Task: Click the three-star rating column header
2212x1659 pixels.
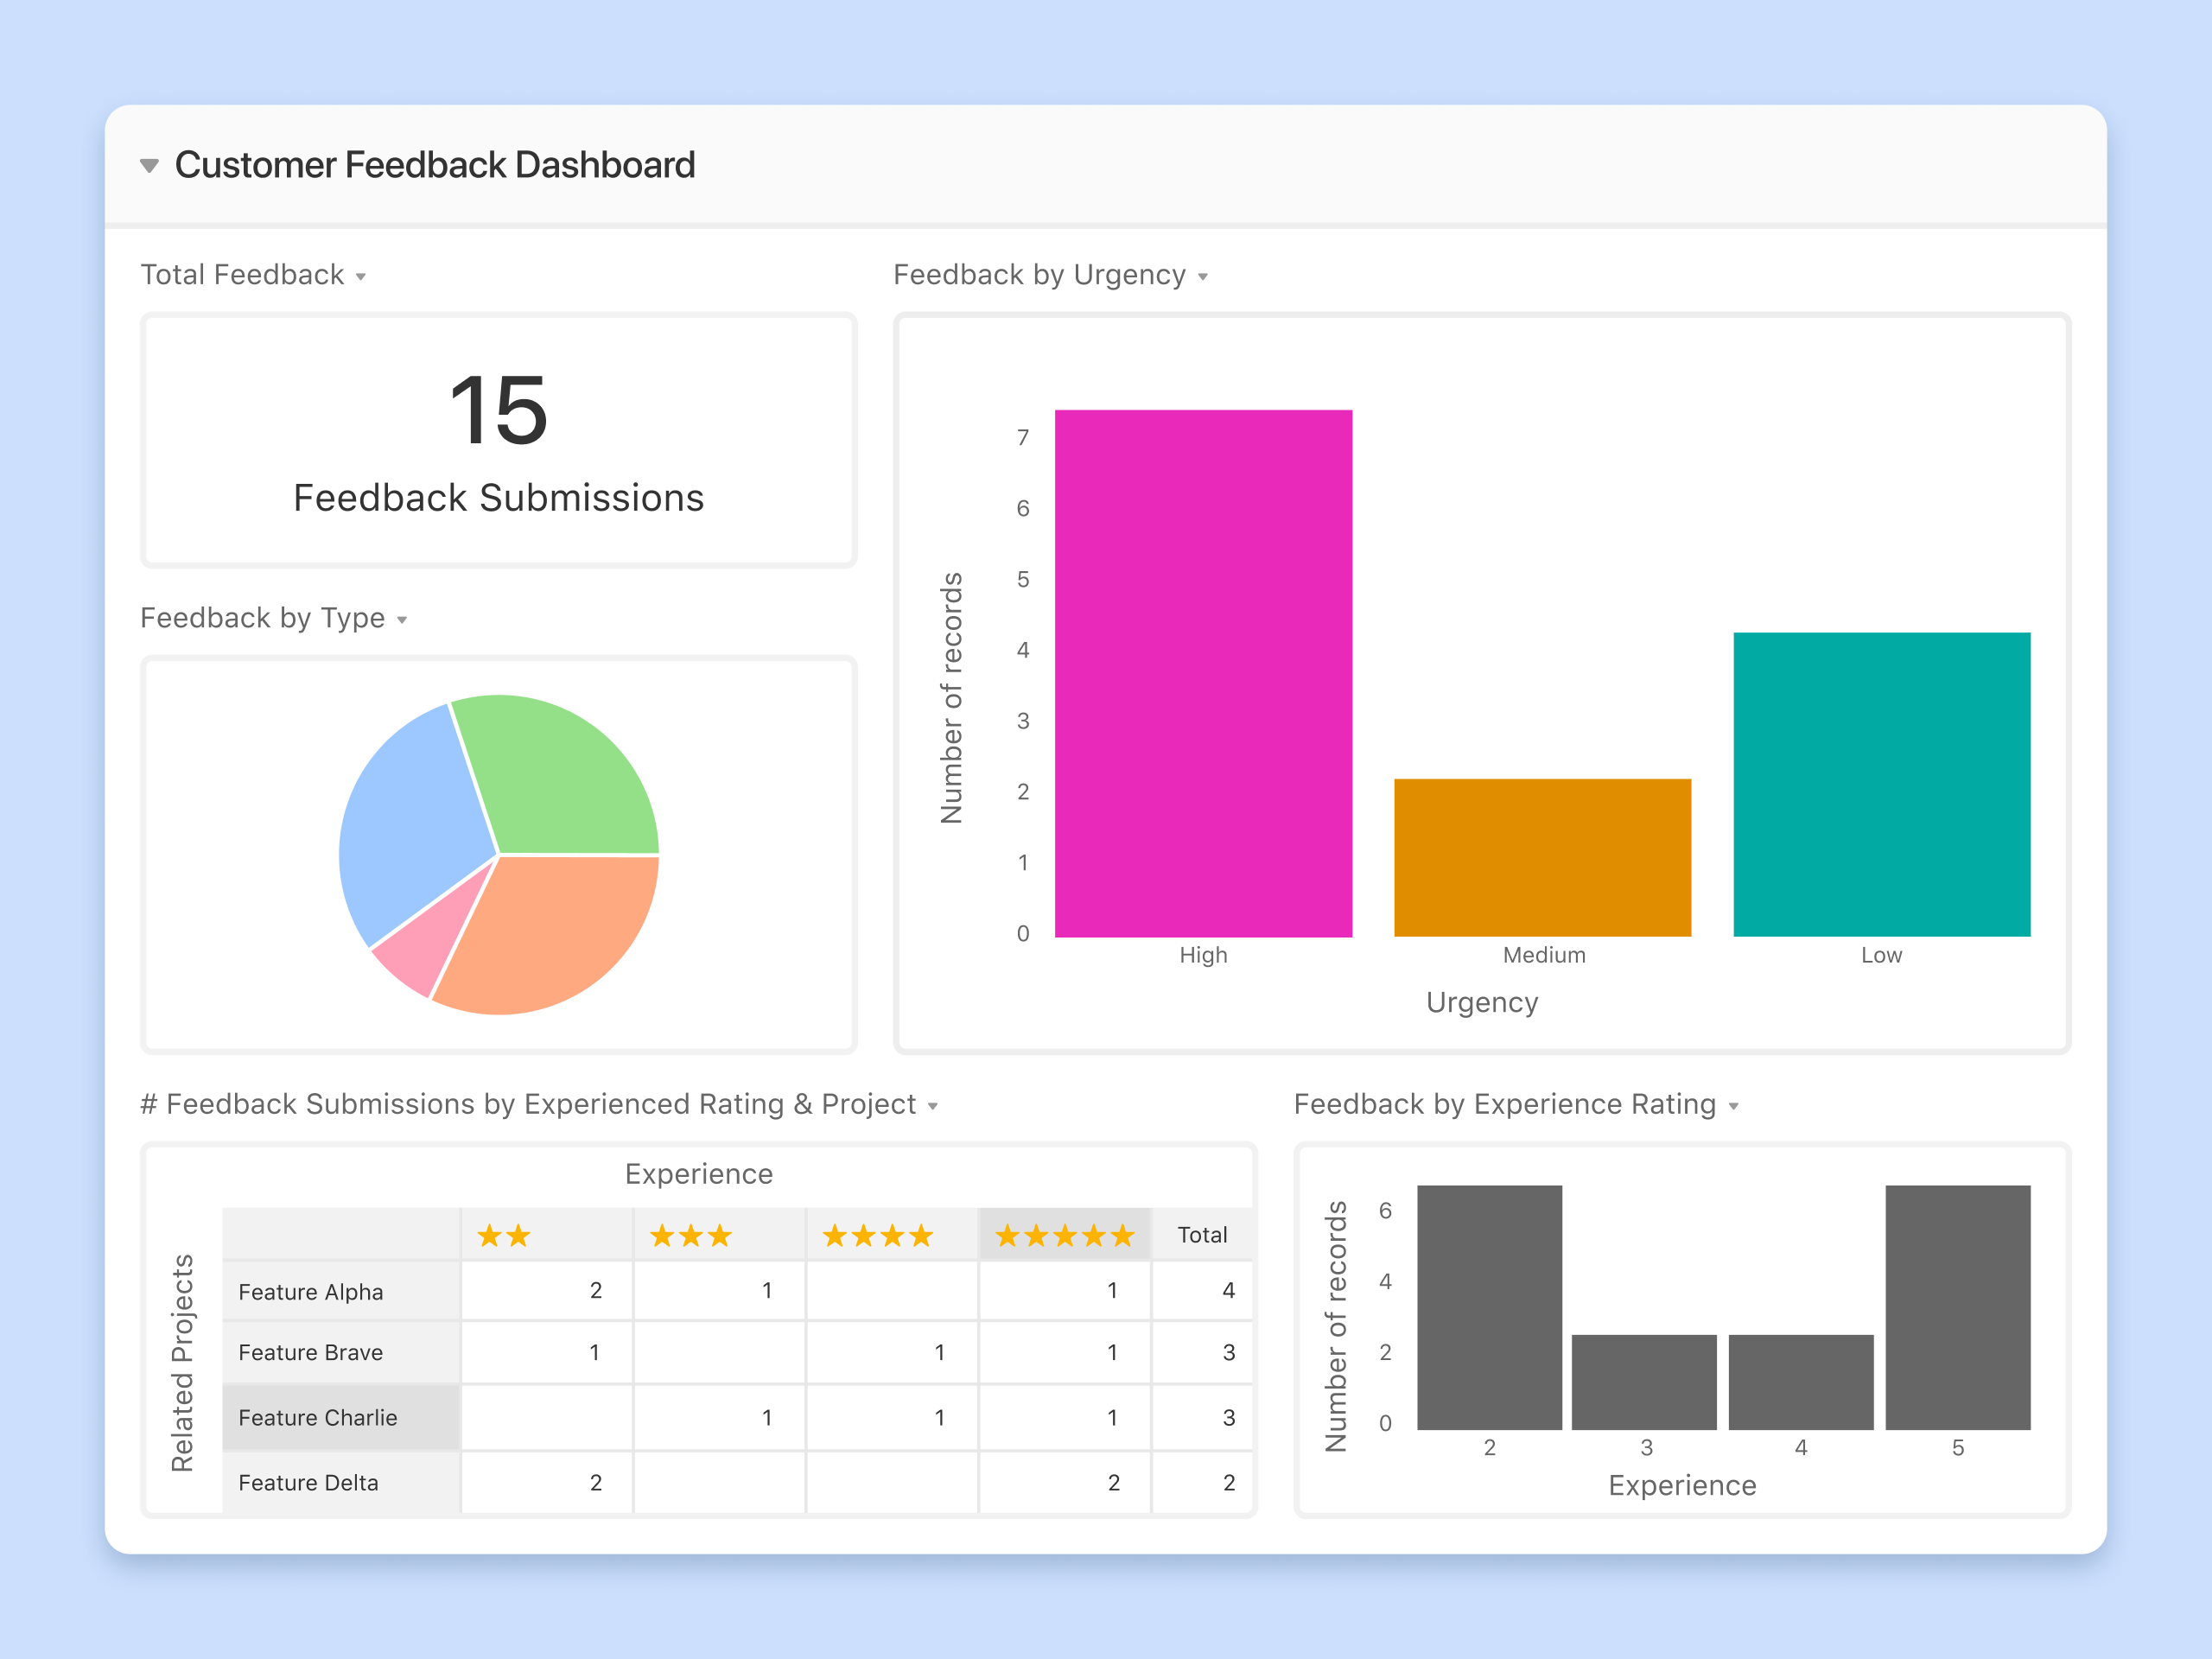Action: (x=690, y=1236)
